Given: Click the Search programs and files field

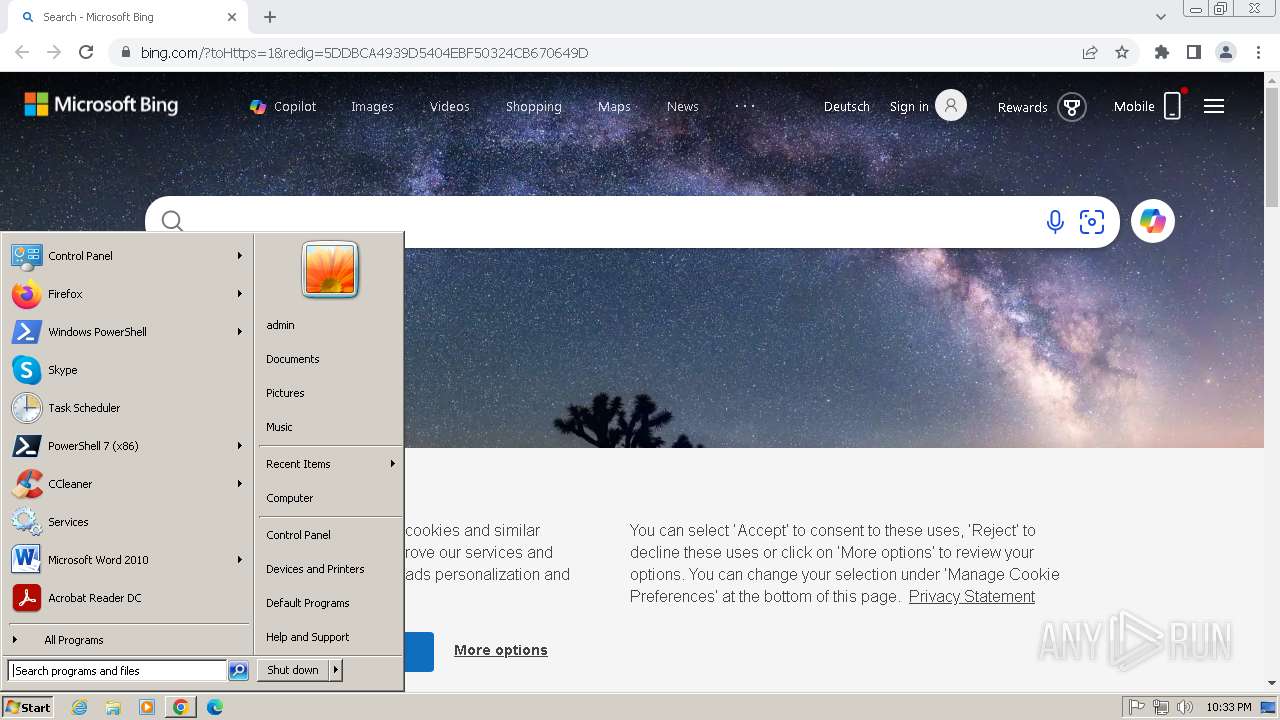Looking at the screenshot, I should pos(117,671).
